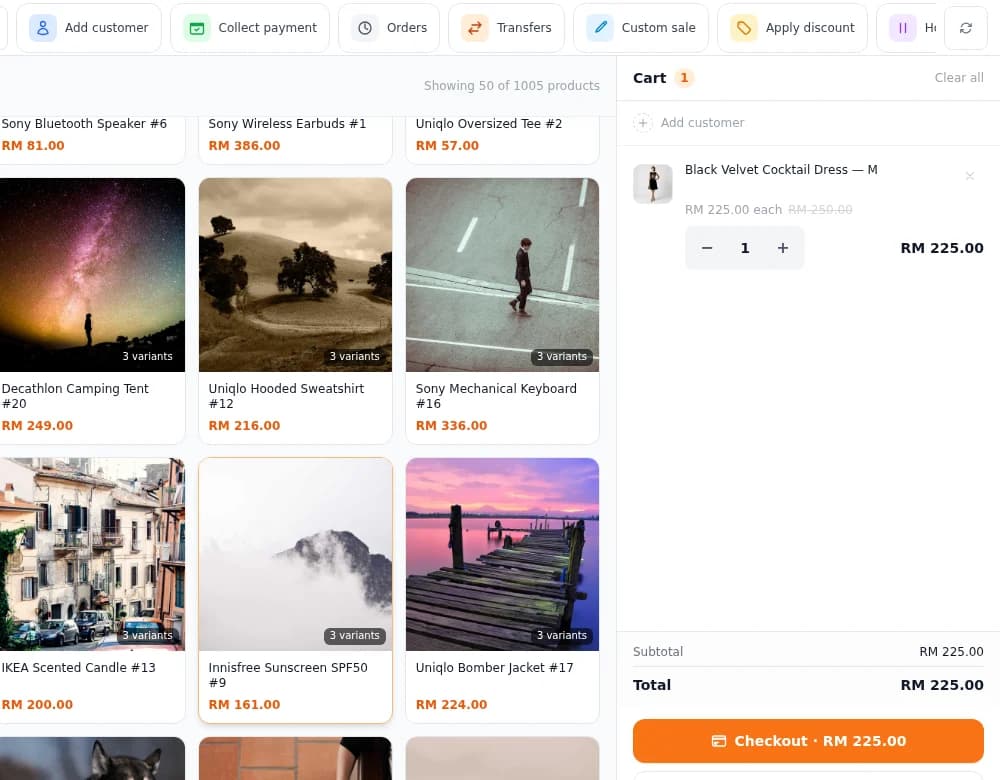Image resolution: width=1000 pixels, height=780 pixels.
Task: Click the Transfers arrows icon
Action: [475, 28]
